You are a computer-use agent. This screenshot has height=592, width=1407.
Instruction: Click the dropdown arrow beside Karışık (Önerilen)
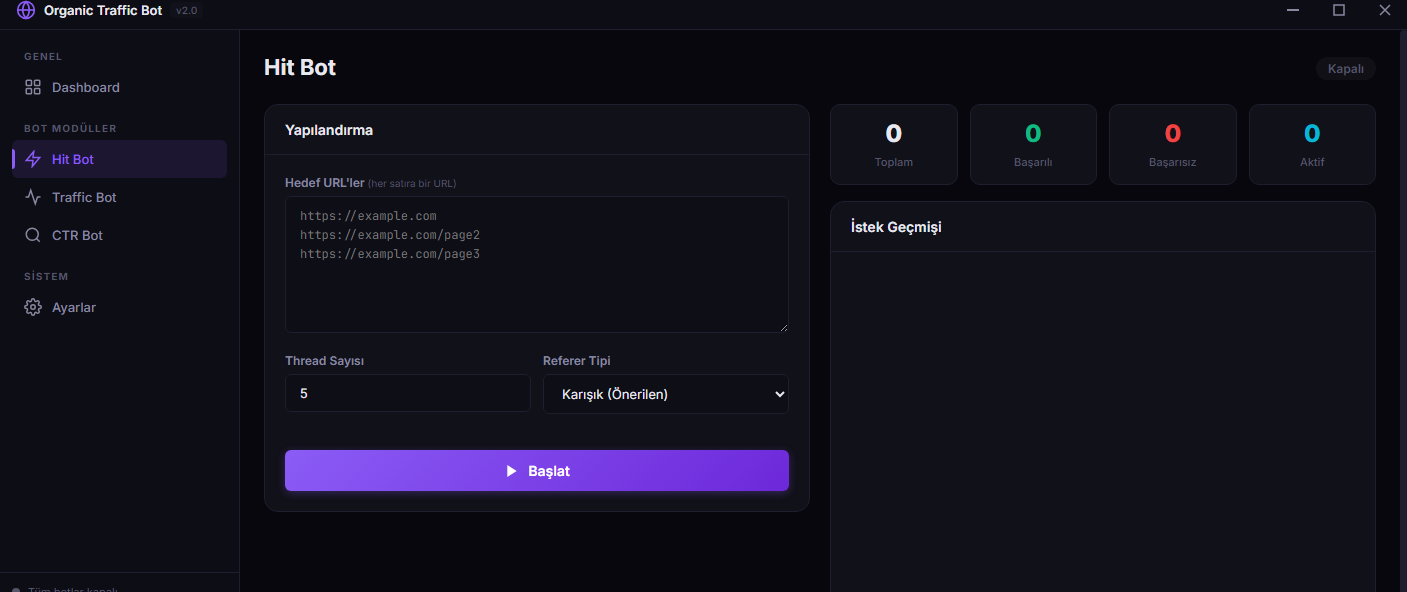[x=780, y=394]
